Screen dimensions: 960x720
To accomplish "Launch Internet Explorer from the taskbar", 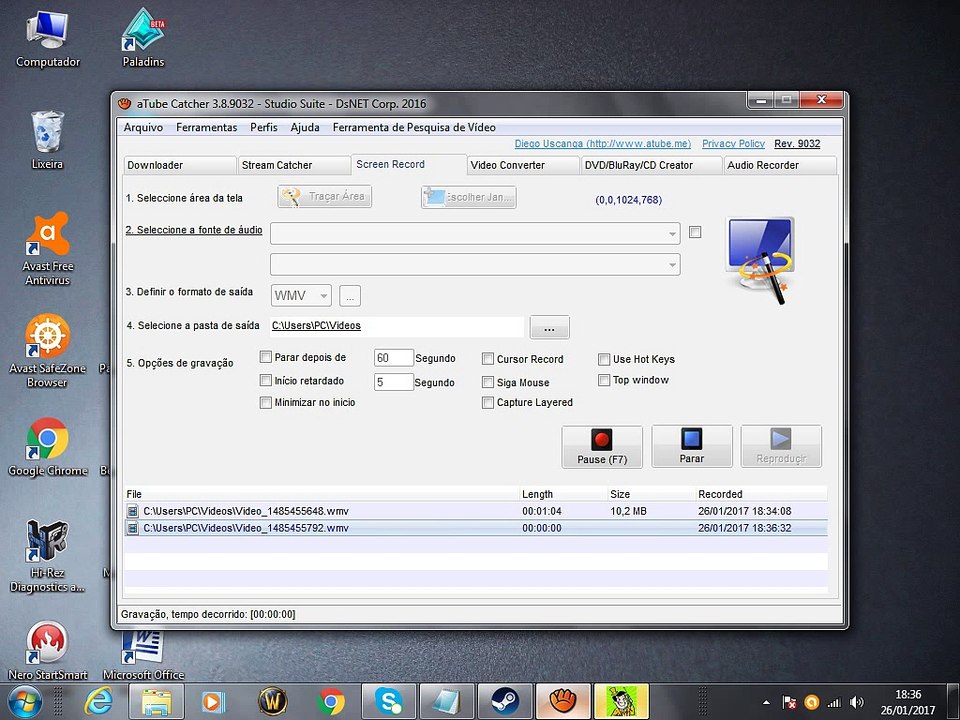I will (x=100, y=702).
